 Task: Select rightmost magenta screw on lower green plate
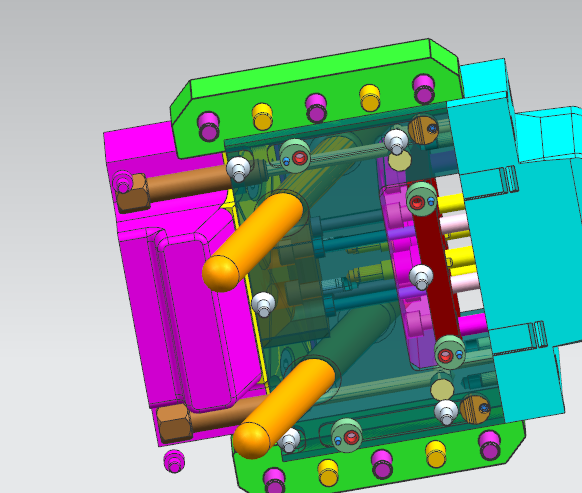tap(490, 445)
